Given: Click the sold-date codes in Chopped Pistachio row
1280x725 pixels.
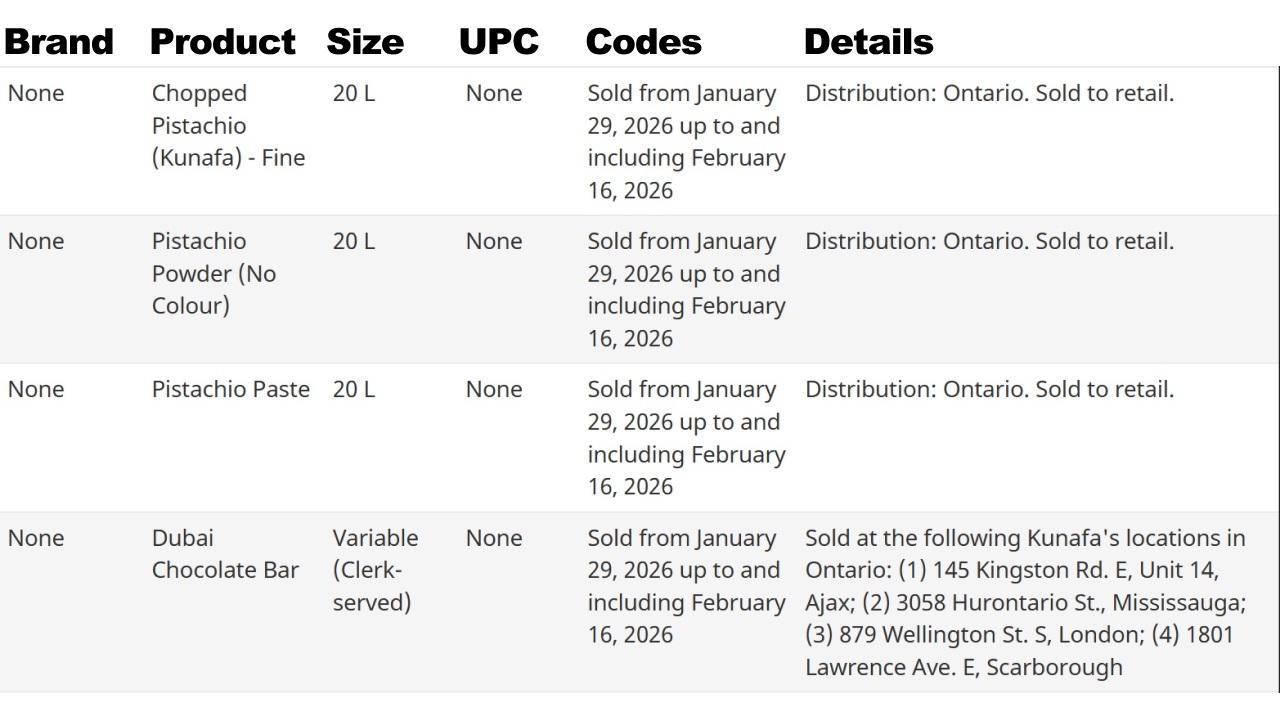Looking at the screenshot, I should 686,142.
